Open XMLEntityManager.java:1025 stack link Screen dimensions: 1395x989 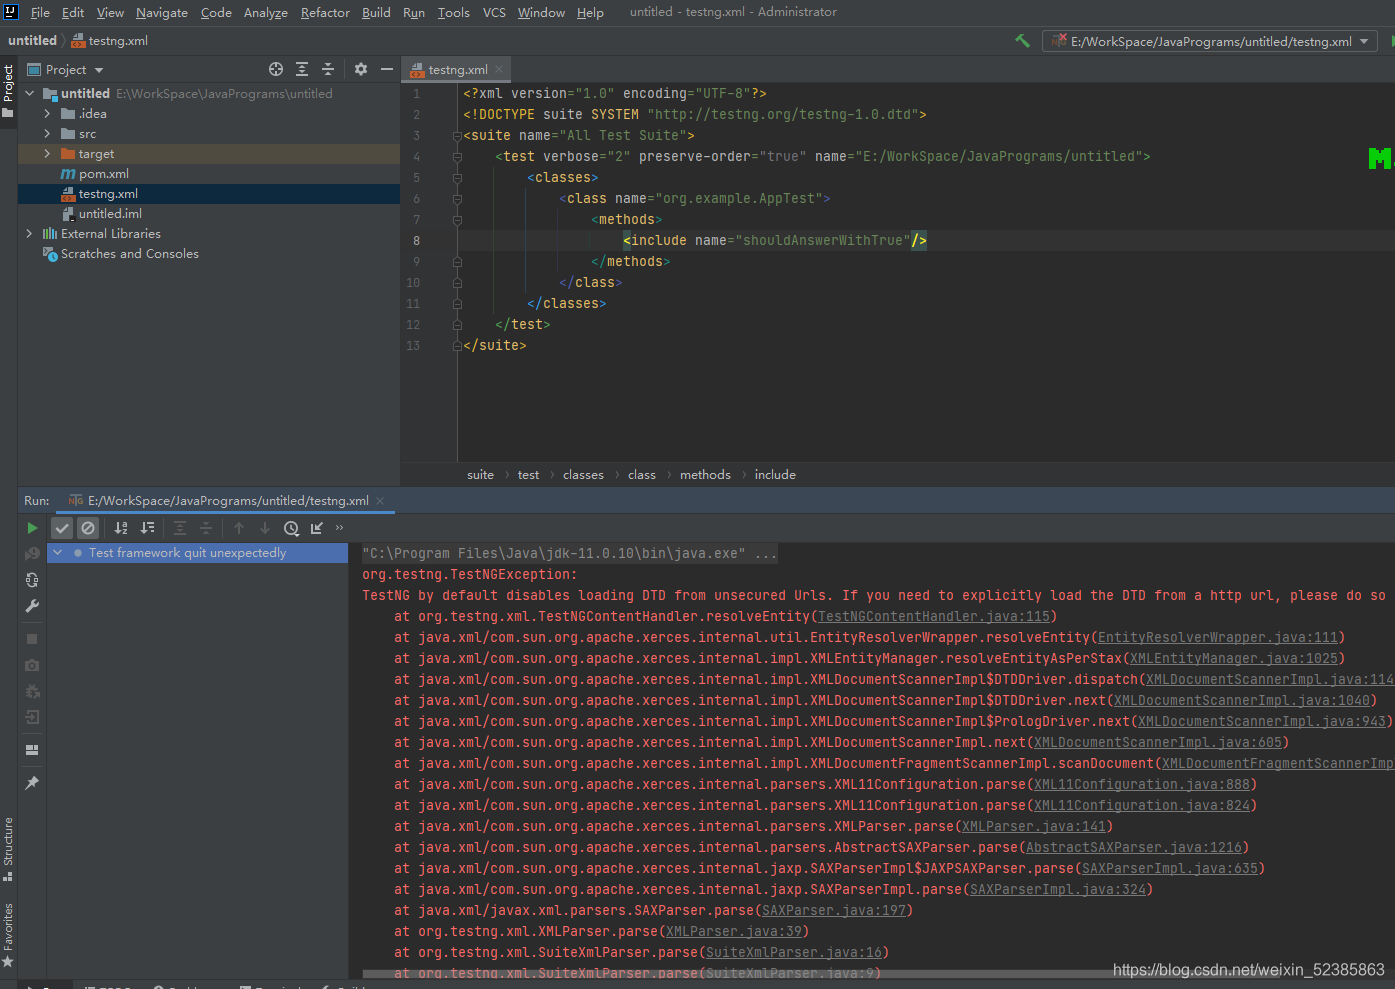1234,658
